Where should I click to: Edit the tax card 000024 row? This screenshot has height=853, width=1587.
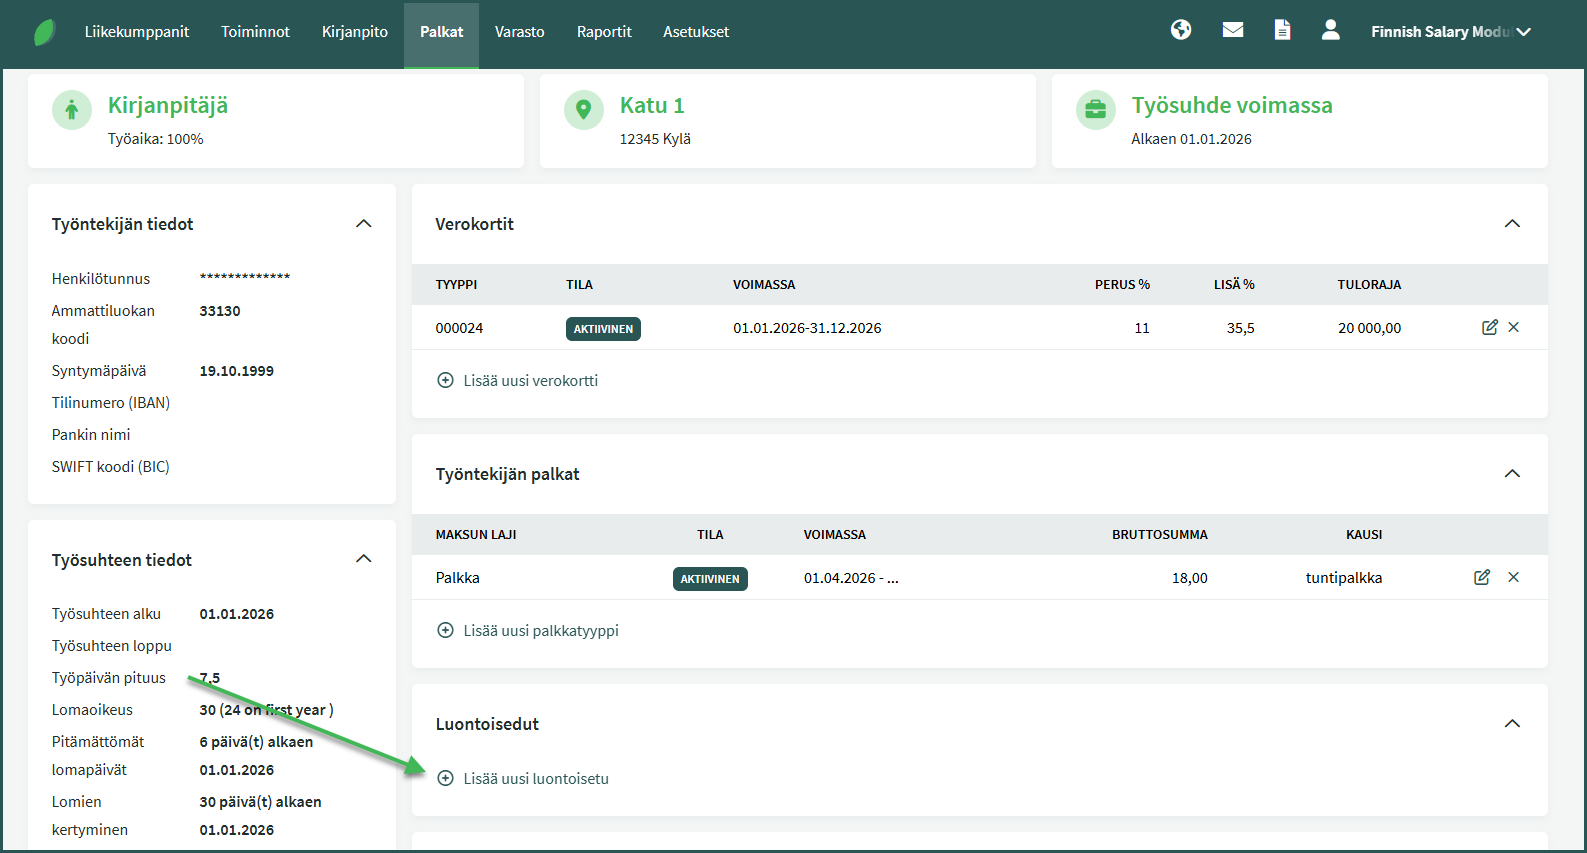[1489, 327]
